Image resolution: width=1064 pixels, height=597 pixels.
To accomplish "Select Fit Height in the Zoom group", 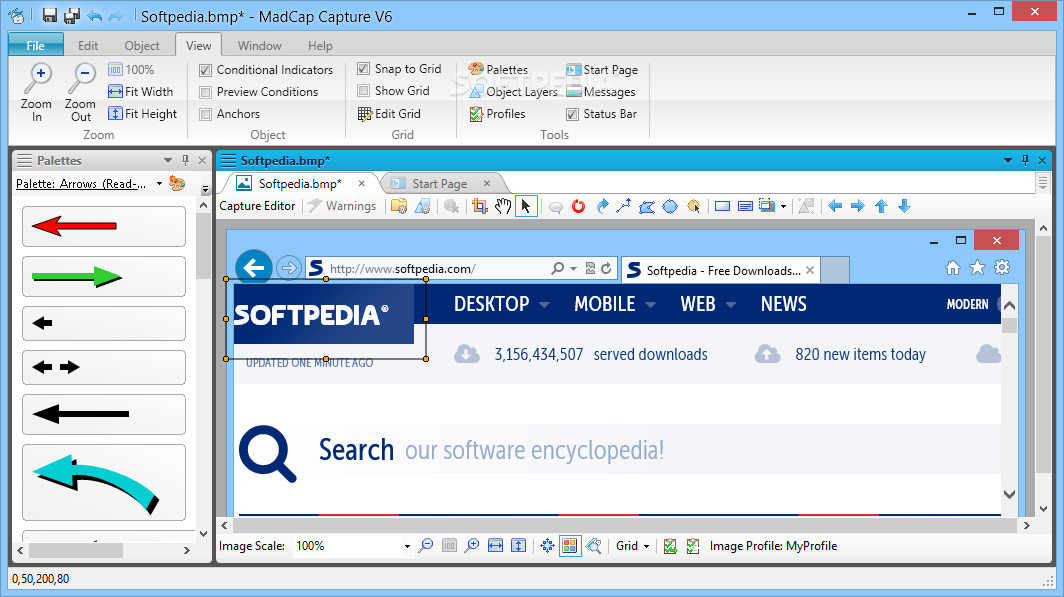I will click(142, 114).
